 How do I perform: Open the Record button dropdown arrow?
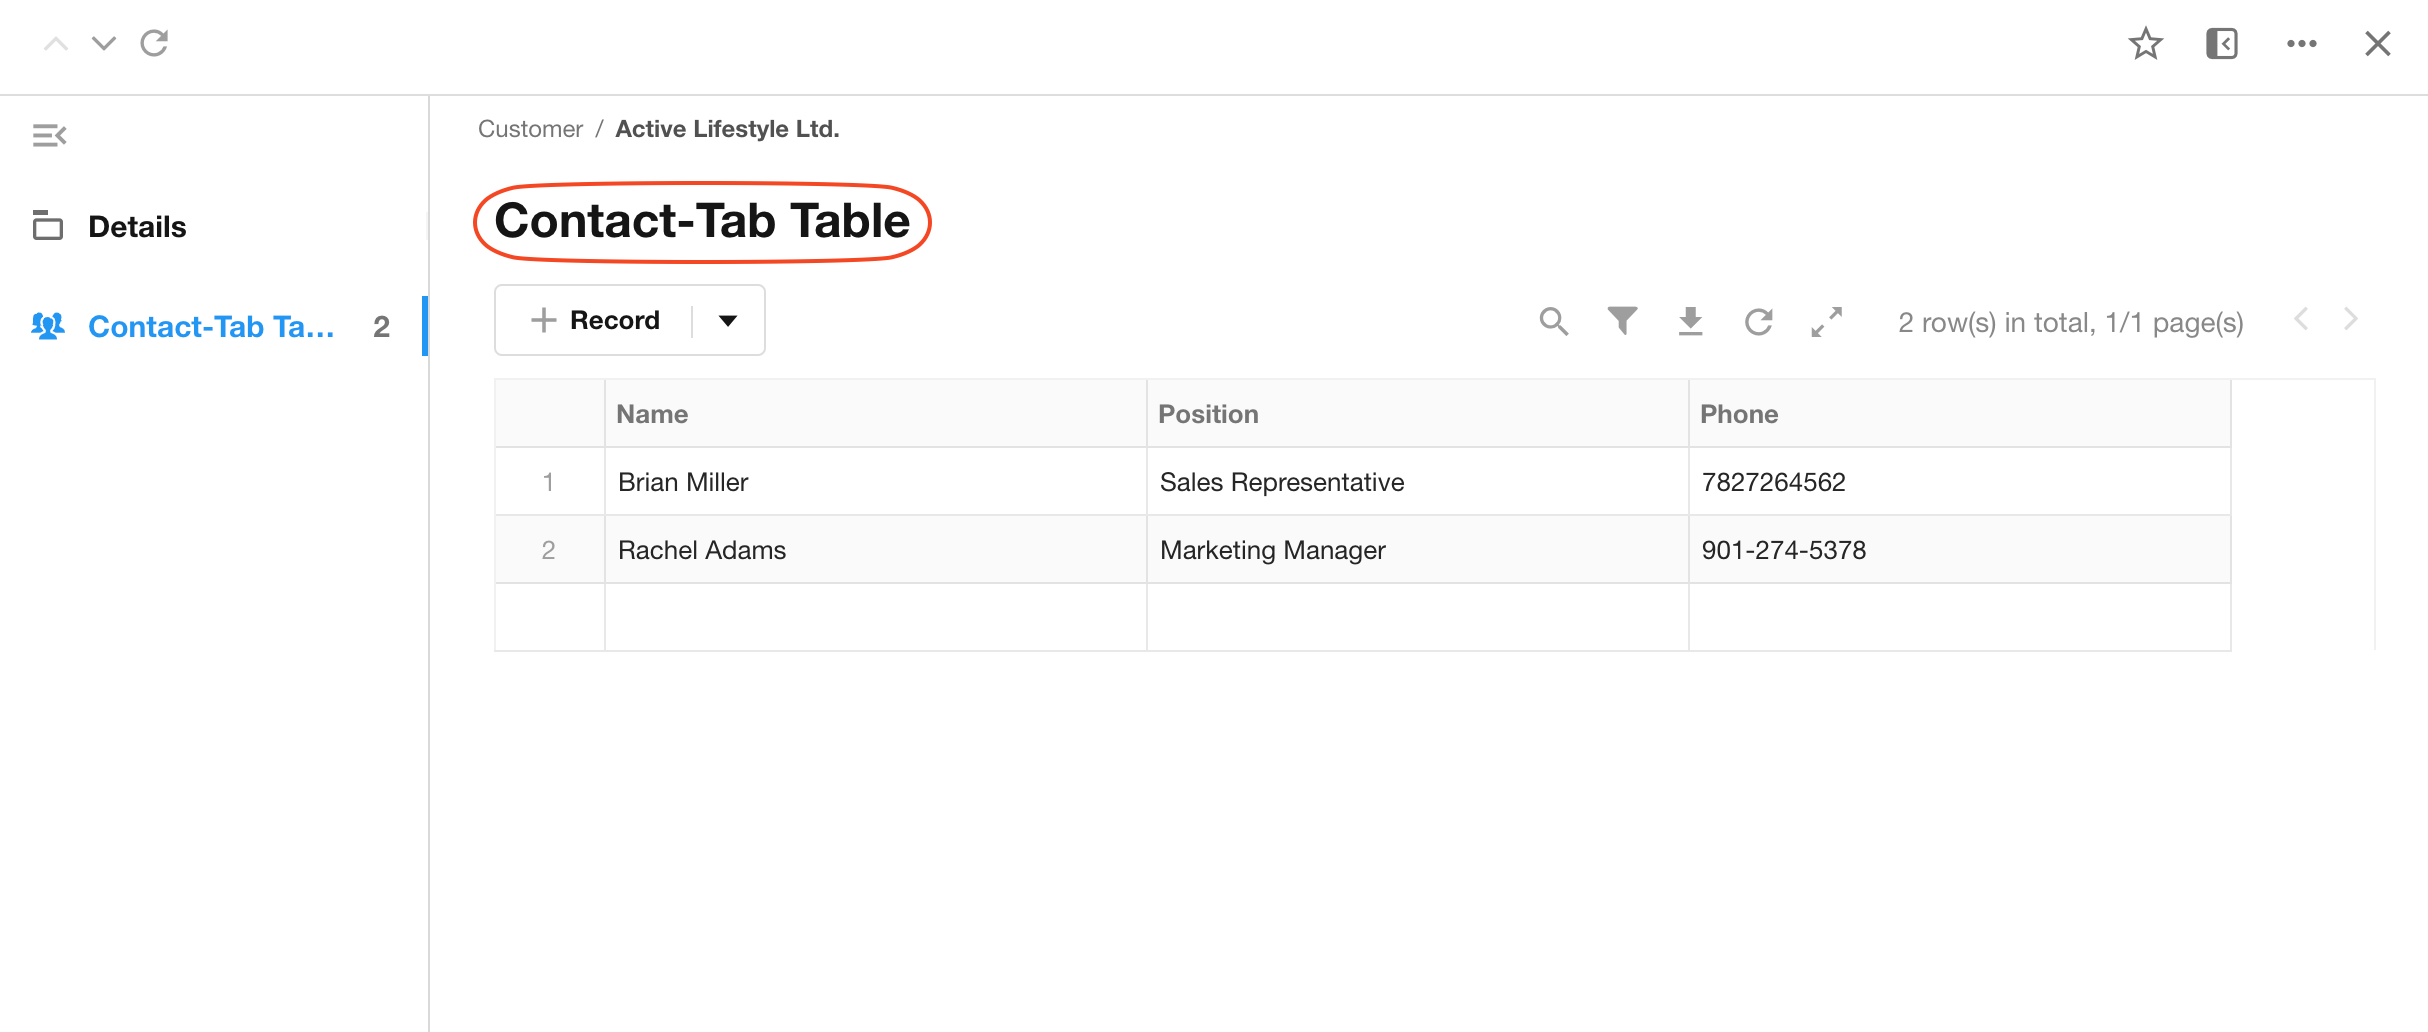pos(728,321)
